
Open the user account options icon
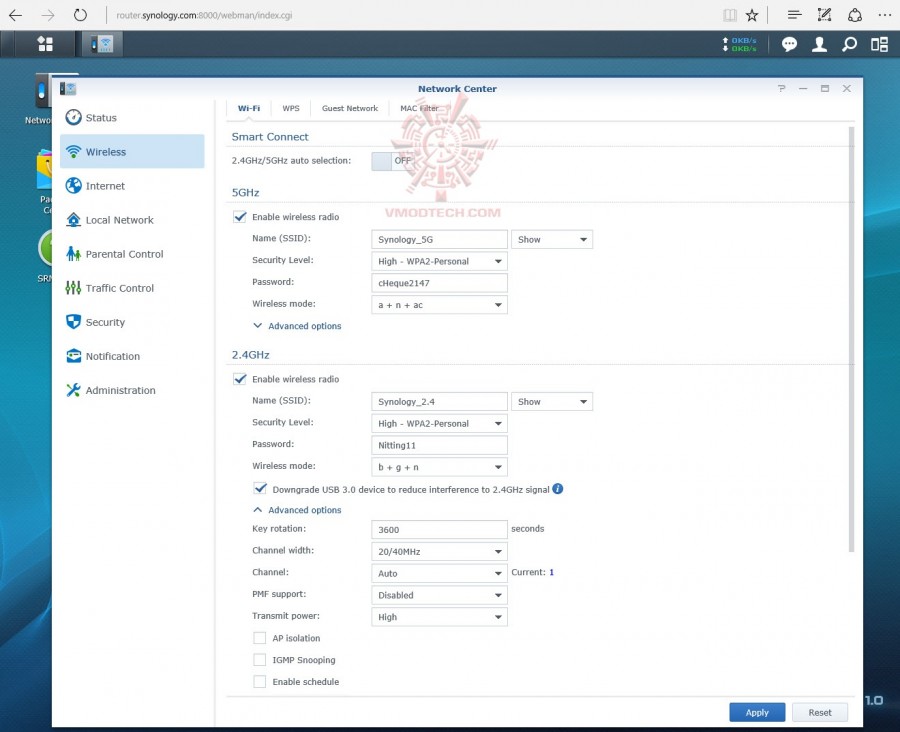(819, 44)
